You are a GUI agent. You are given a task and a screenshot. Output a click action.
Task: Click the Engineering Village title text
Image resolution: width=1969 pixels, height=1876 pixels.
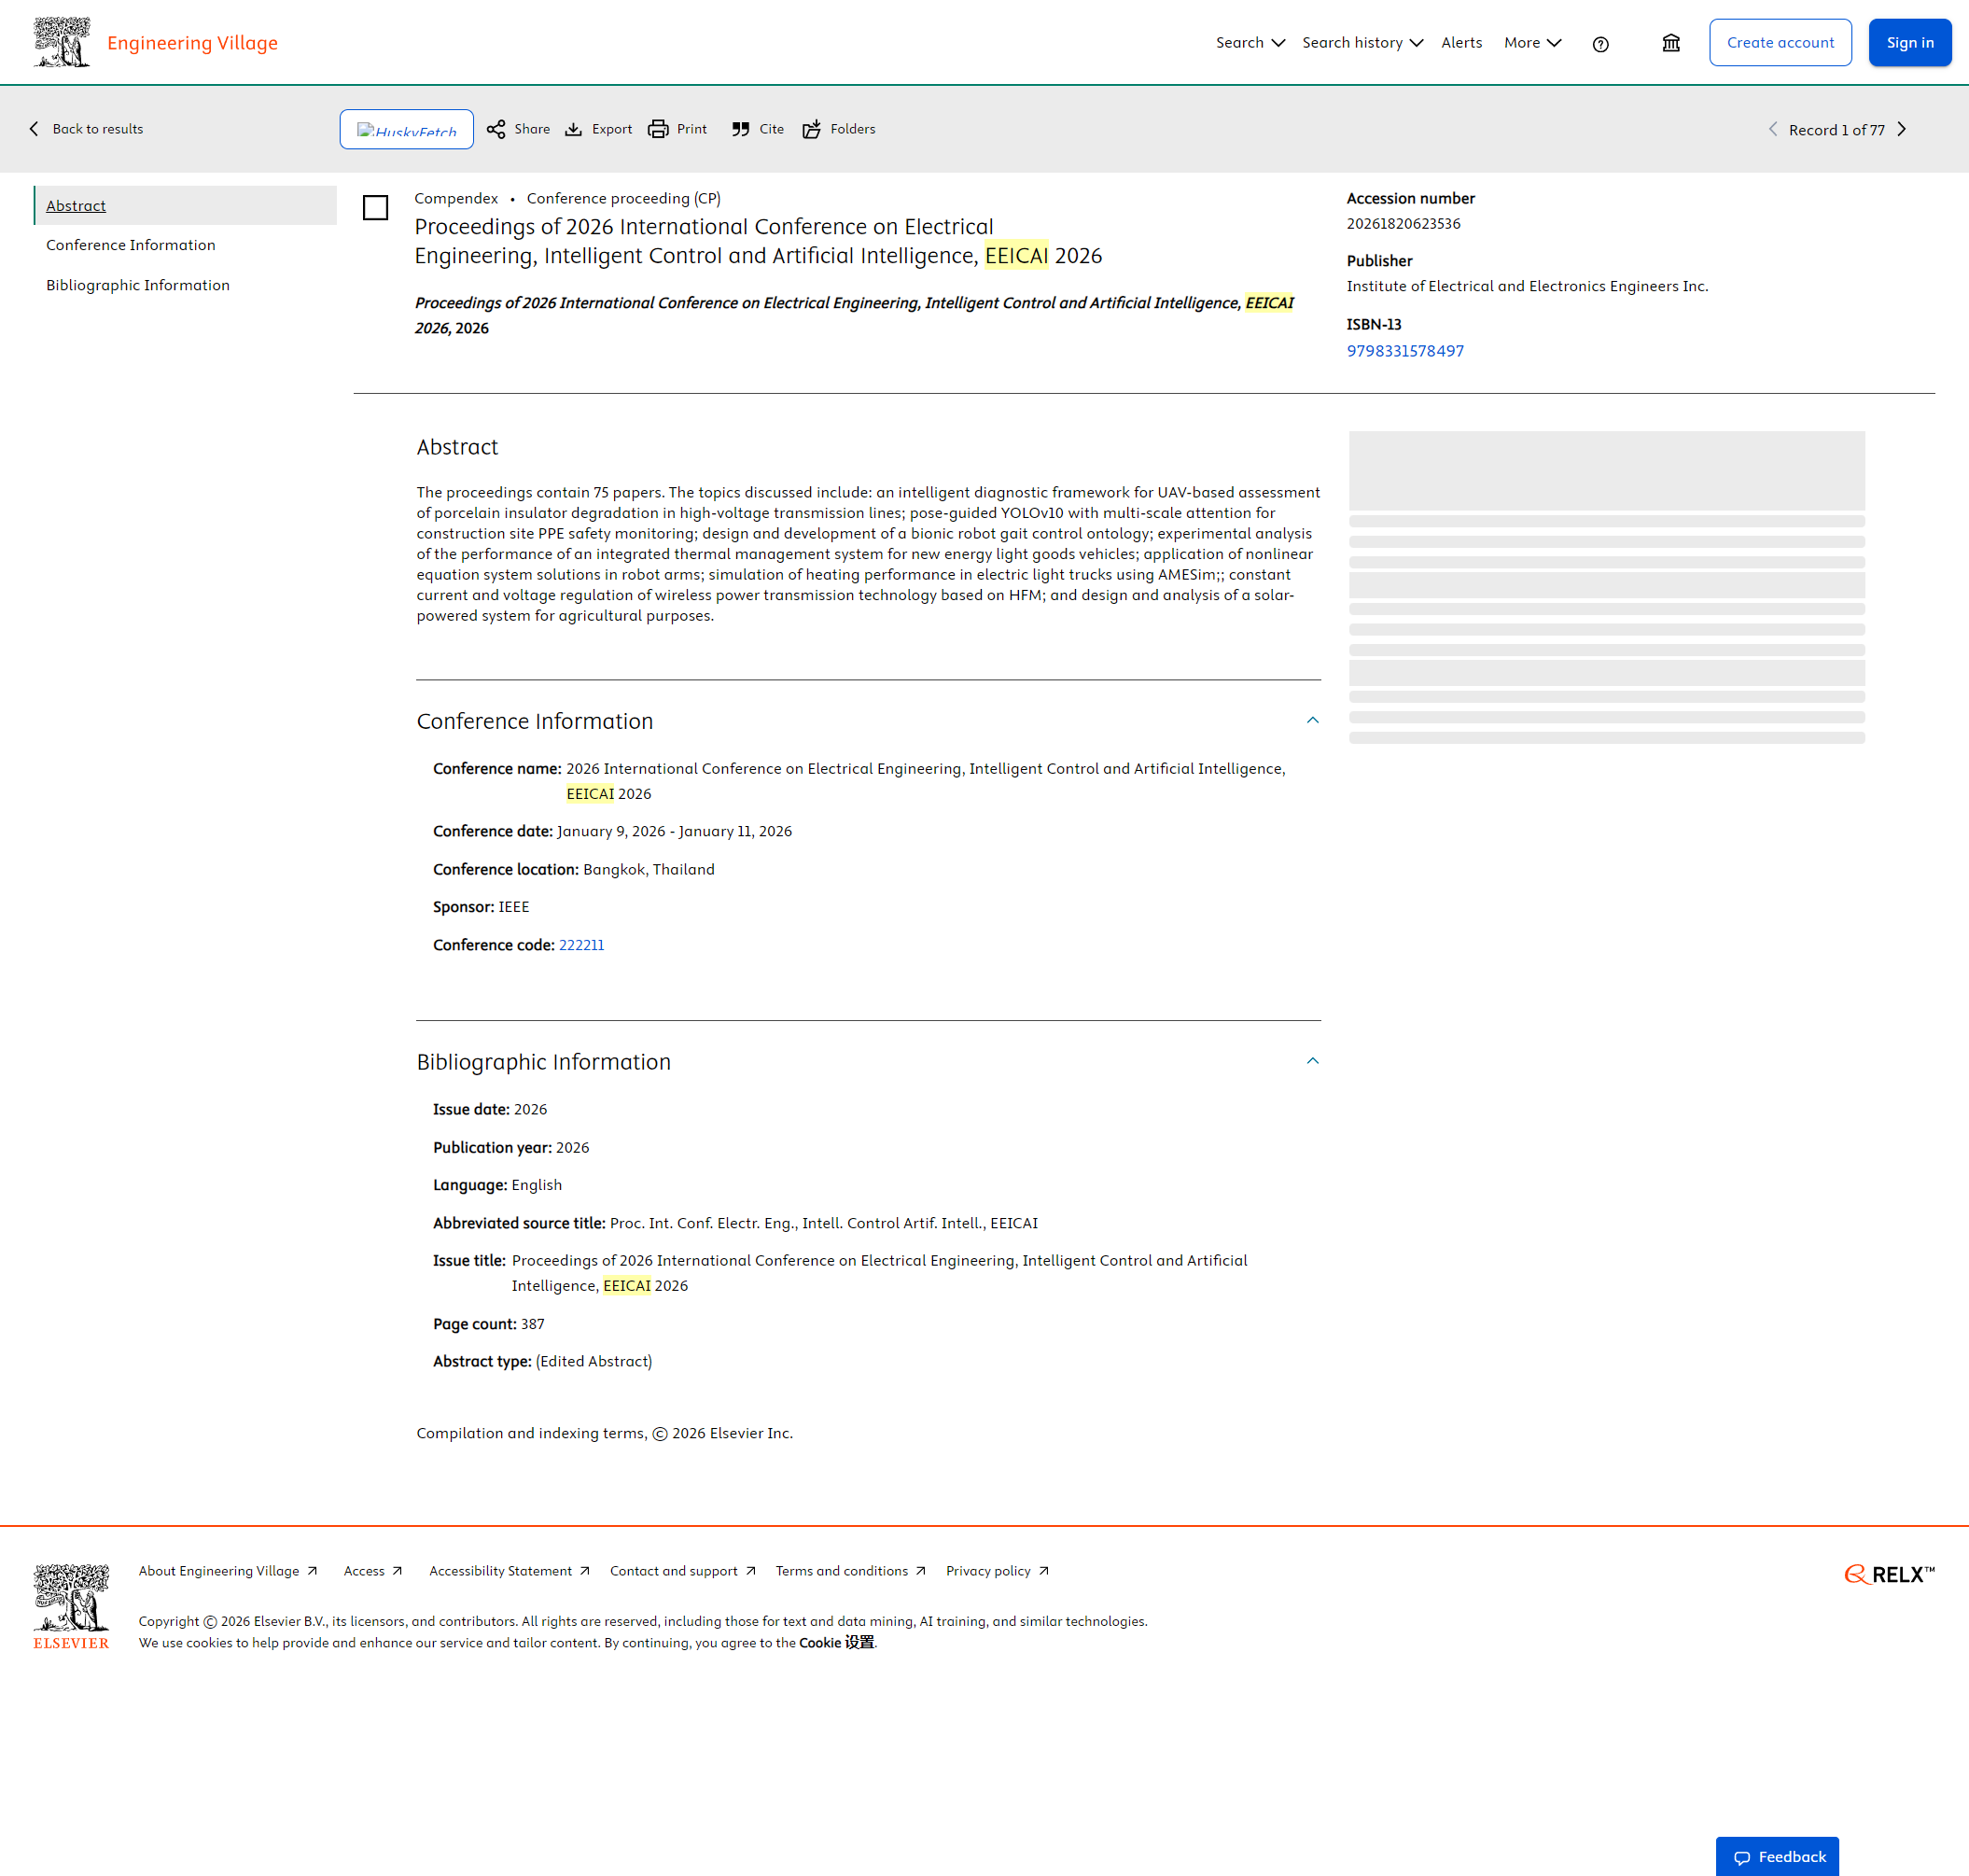tap(192, 43)
